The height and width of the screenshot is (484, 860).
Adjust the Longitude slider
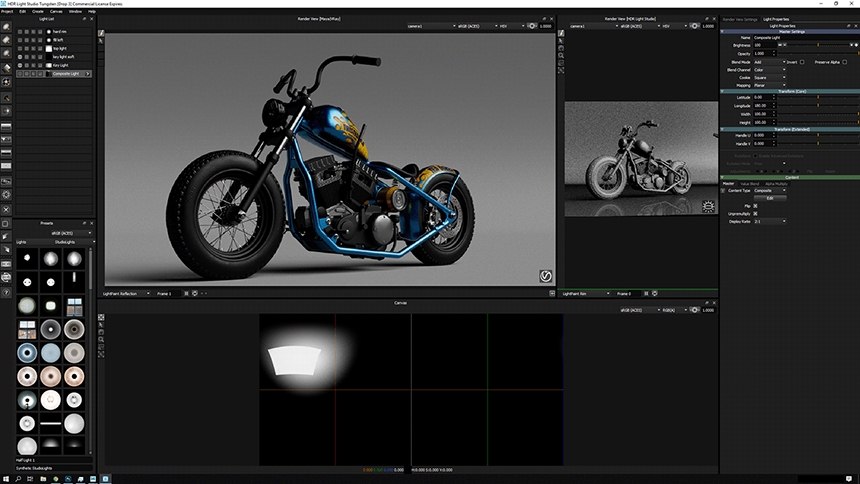[x=818, y=105]
